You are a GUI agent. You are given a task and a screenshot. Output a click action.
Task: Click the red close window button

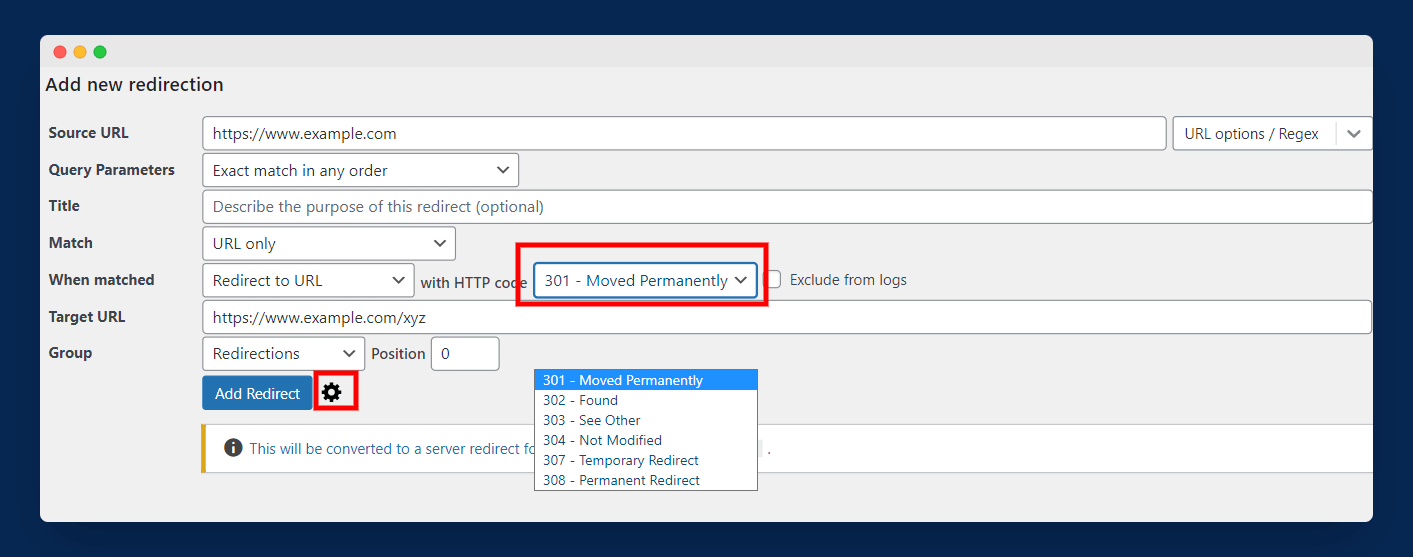point(60,52)
